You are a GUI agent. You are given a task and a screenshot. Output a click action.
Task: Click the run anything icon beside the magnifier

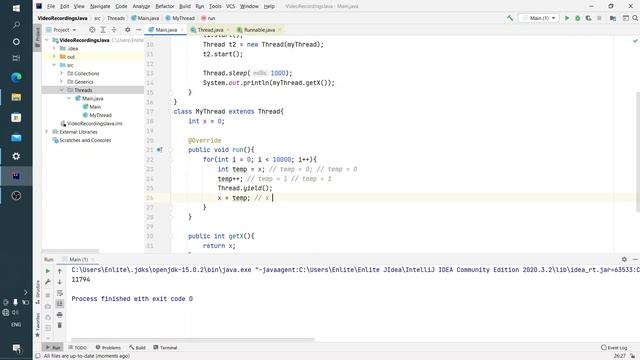[x=625, y=18]
